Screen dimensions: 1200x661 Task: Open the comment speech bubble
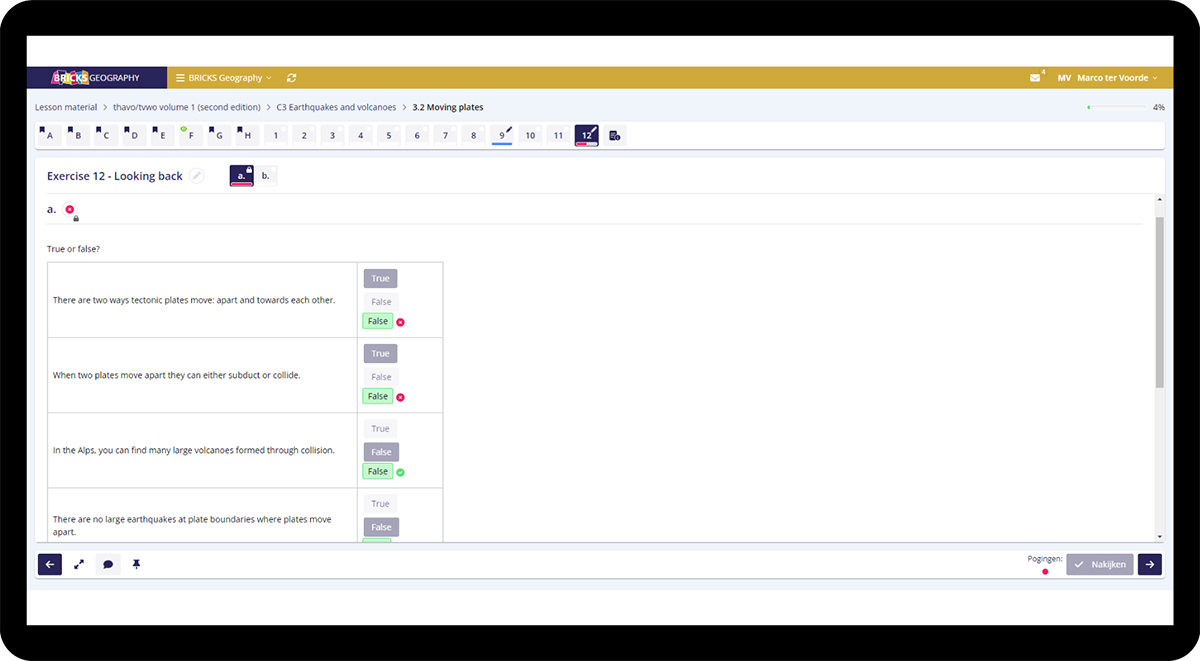tap(108, 564)
